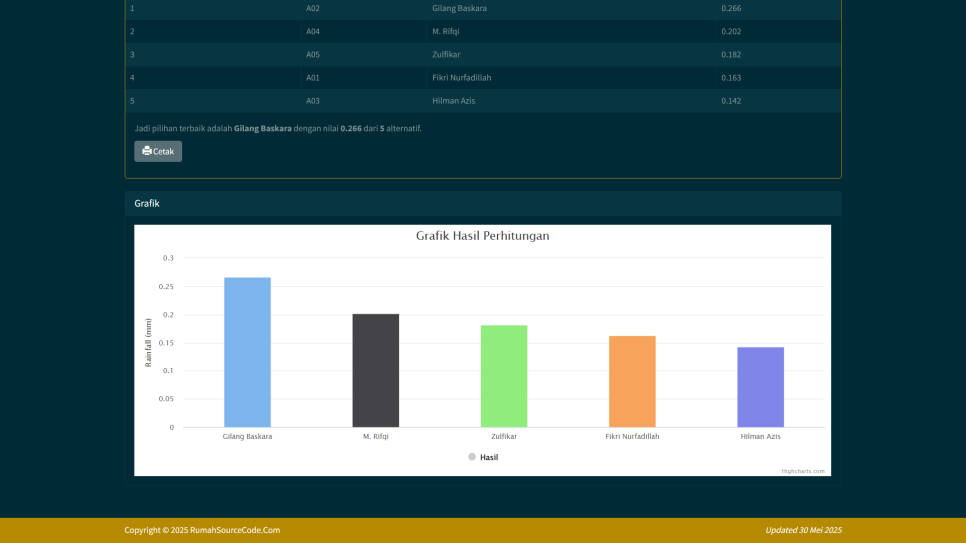The width and height of the screenshot is (966, 543).
Task: Toggle the Hasil series legend label
Action: pos(489,457)
